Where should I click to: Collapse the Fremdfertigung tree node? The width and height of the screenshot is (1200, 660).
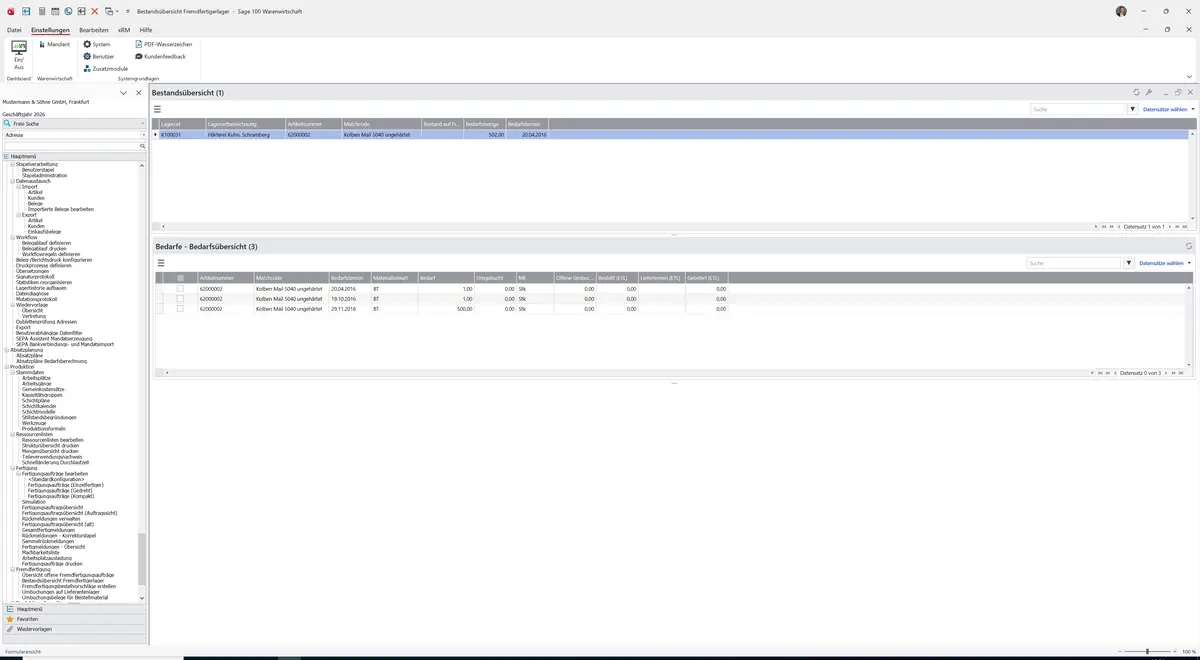tap(12, 569)
